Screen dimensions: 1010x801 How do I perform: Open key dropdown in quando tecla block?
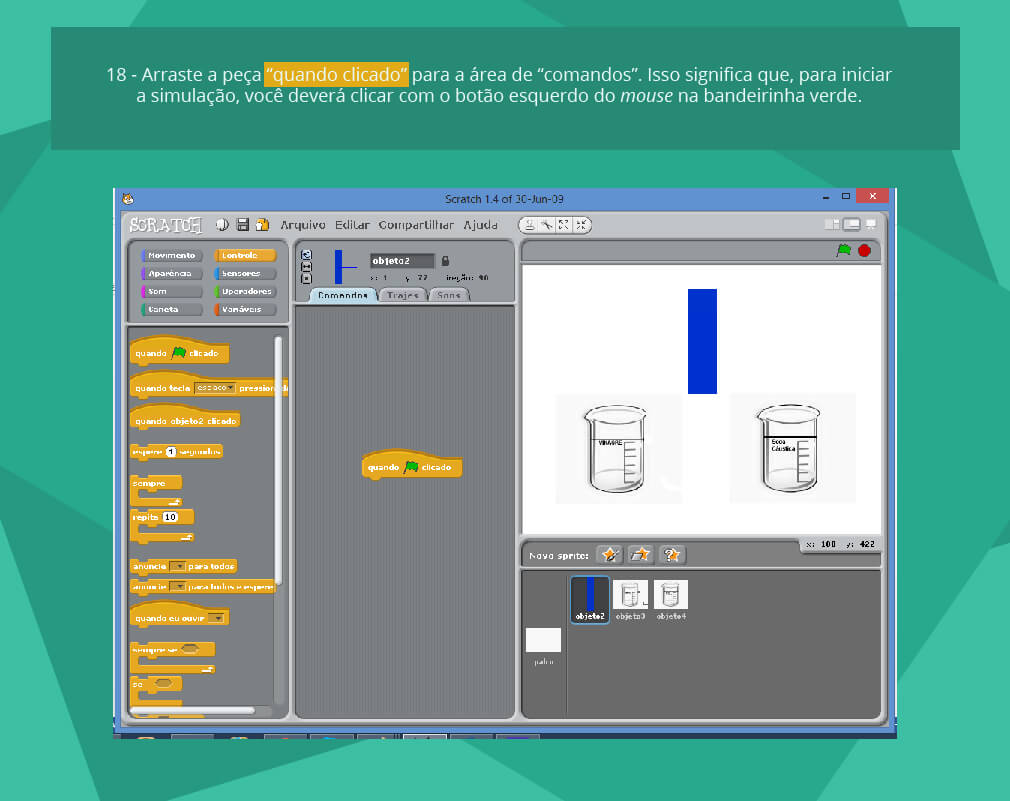[214, 388]
